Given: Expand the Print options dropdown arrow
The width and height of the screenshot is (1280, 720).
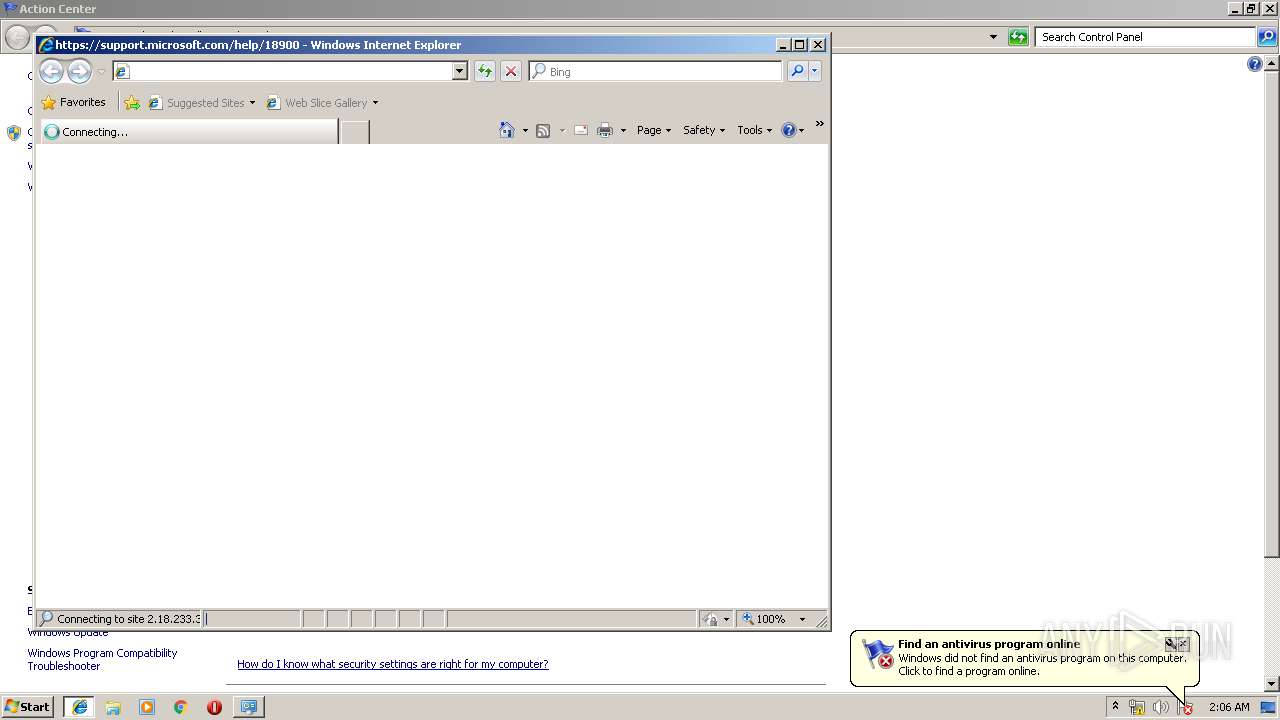Looking at the screenshot, I should tap(623, 130).
